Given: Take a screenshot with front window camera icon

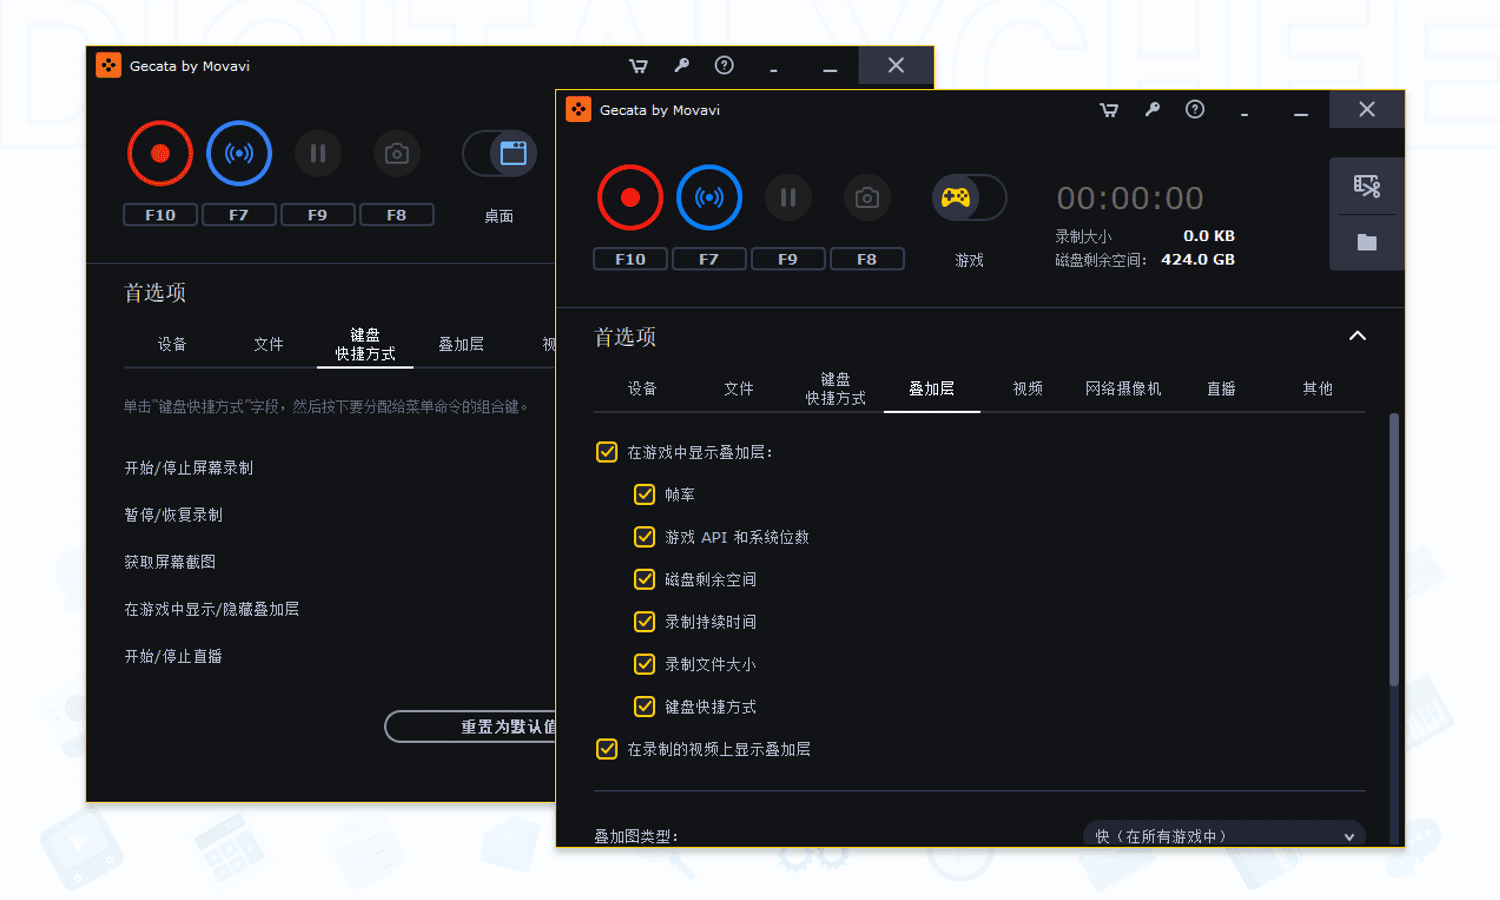Looking at the screenshot, I should tap(867, 198).
